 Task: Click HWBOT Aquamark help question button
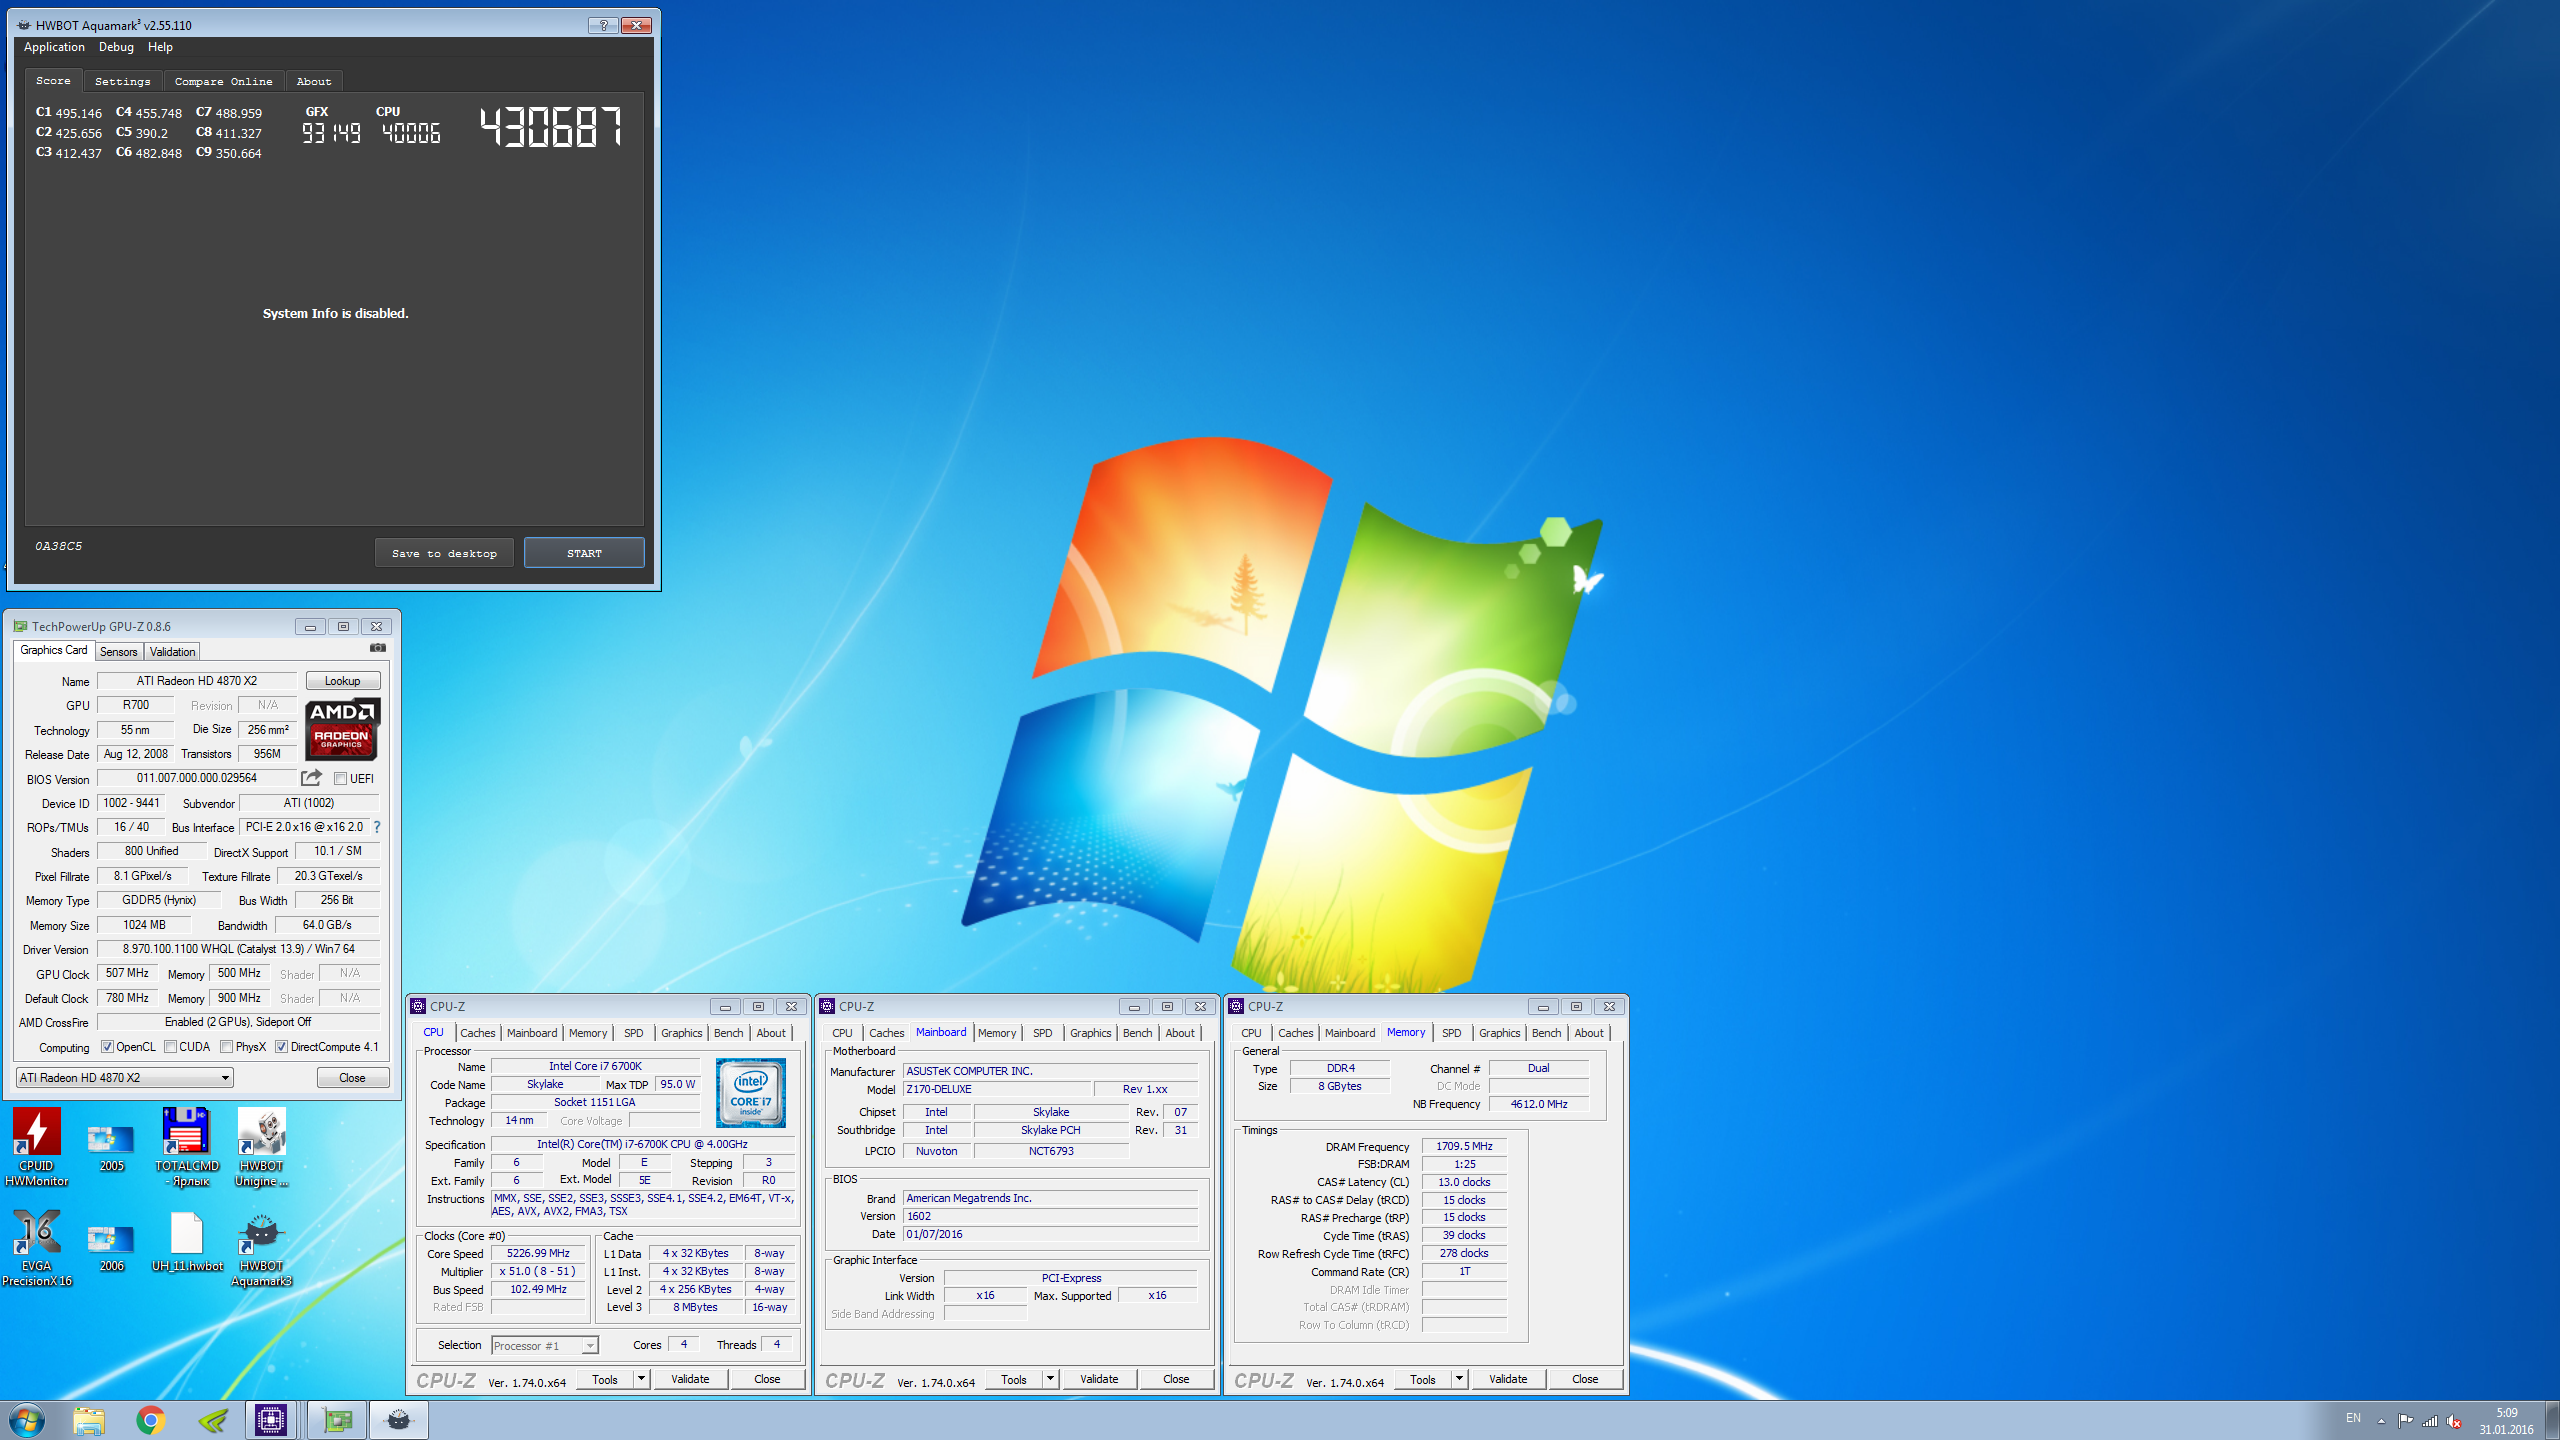click(x=603, y=25)
